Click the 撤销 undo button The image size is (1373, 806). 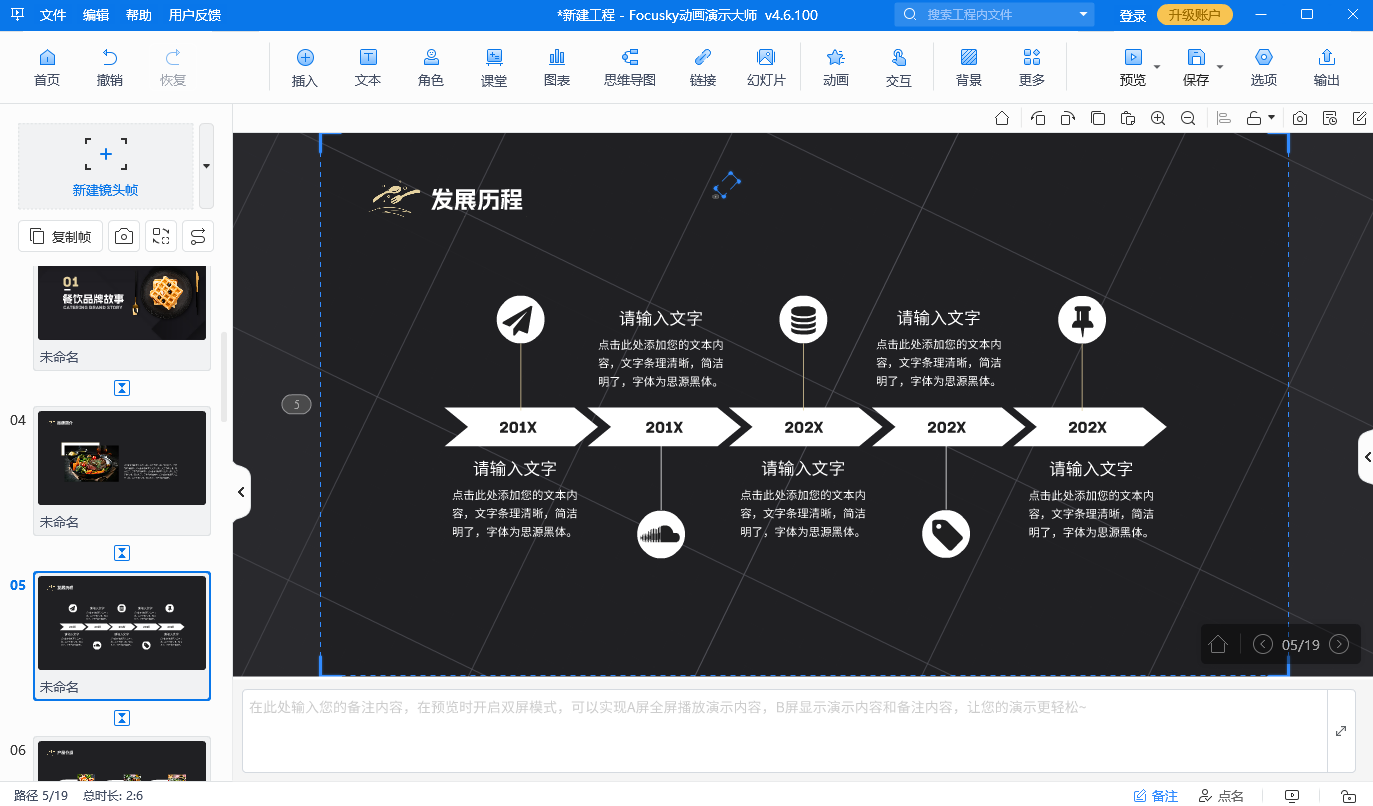pyautogui.click(x=110, y=67)
